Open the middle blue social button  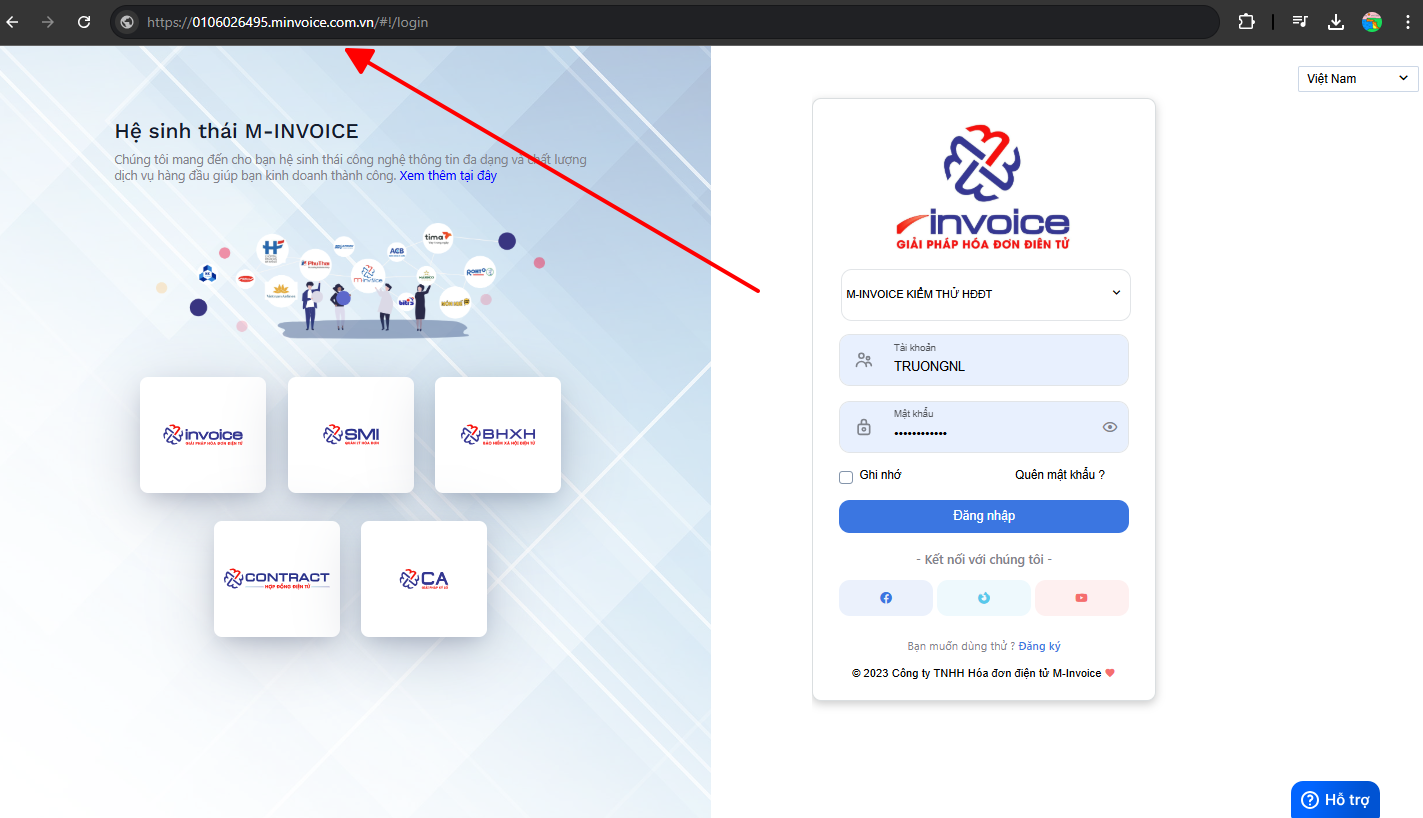tap(984, 598)
